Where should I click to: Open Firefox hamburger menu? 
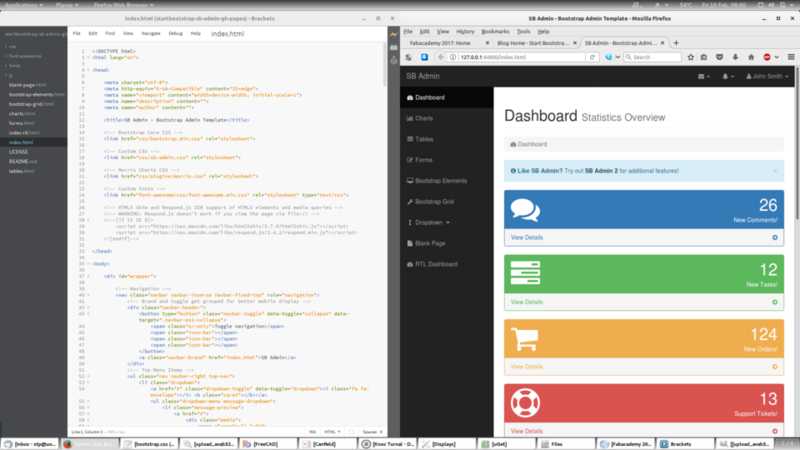(791, 57)
